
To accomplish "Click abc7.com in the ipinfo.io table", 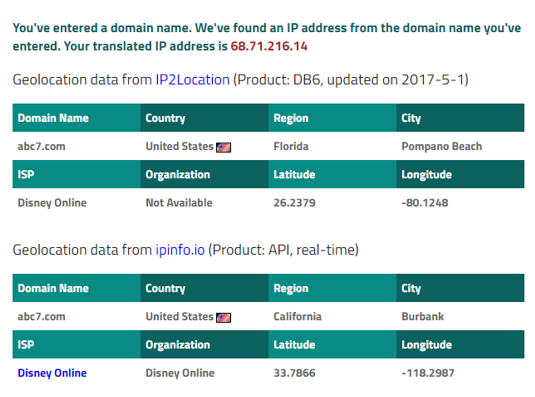I will click(x=41, y=317).
